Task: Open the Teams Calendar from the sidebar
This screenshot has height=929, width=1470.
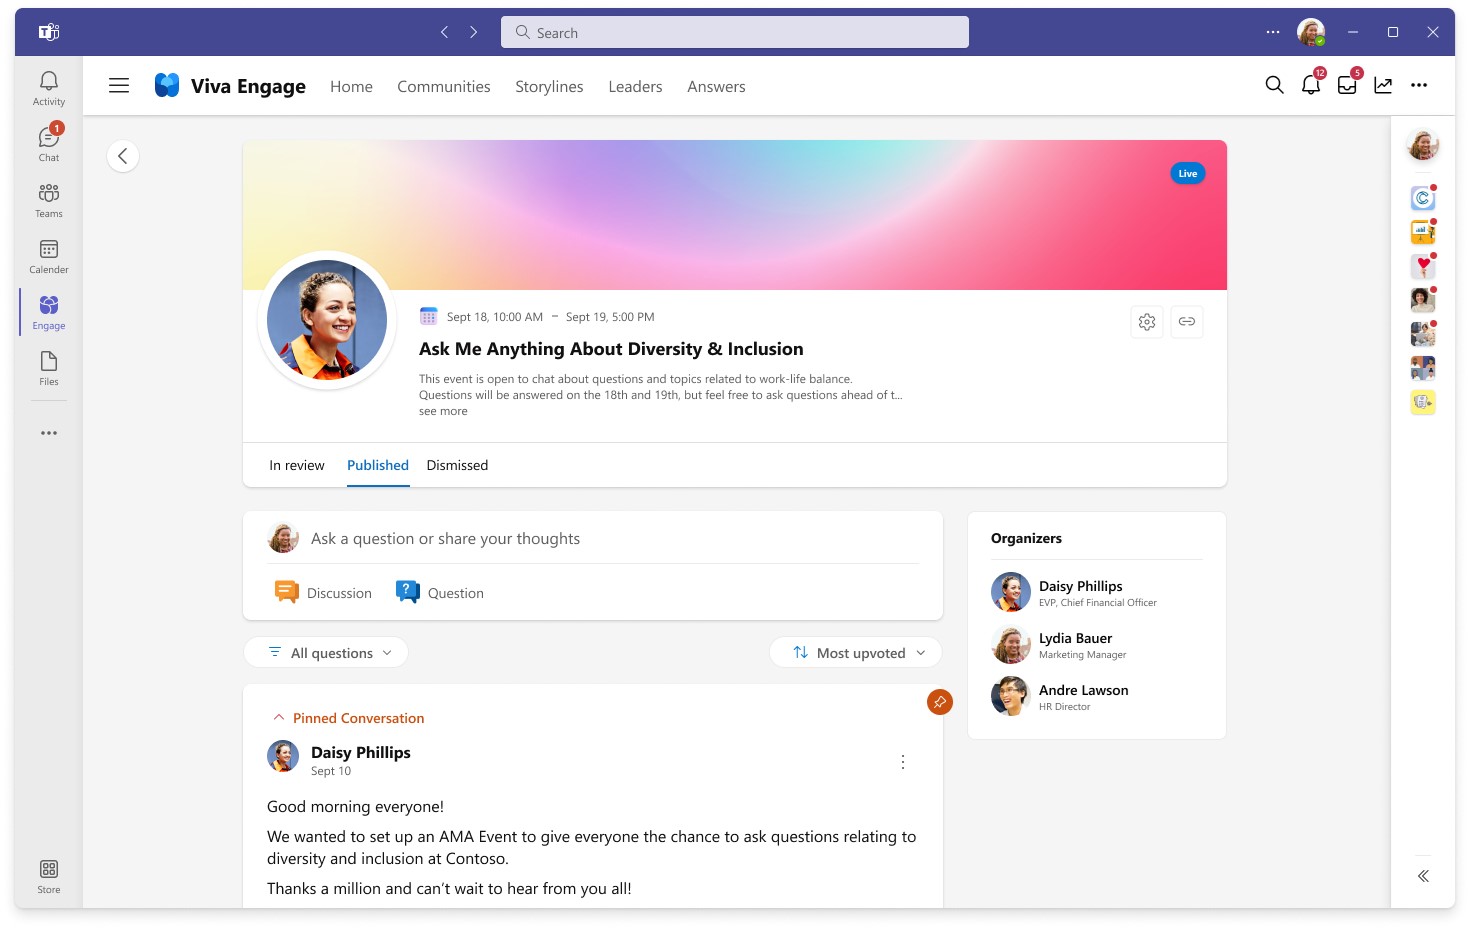Action: [x=48, y=255]
